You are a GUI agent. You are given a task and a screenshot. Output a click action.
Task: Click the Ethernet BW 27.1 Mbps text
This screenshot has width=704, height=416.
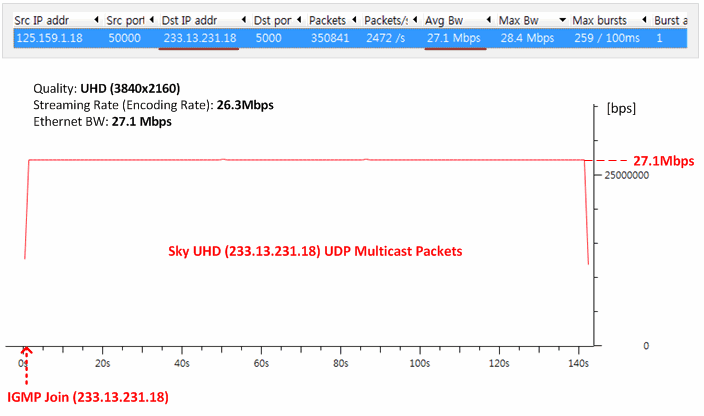click(x=102, y=122)
